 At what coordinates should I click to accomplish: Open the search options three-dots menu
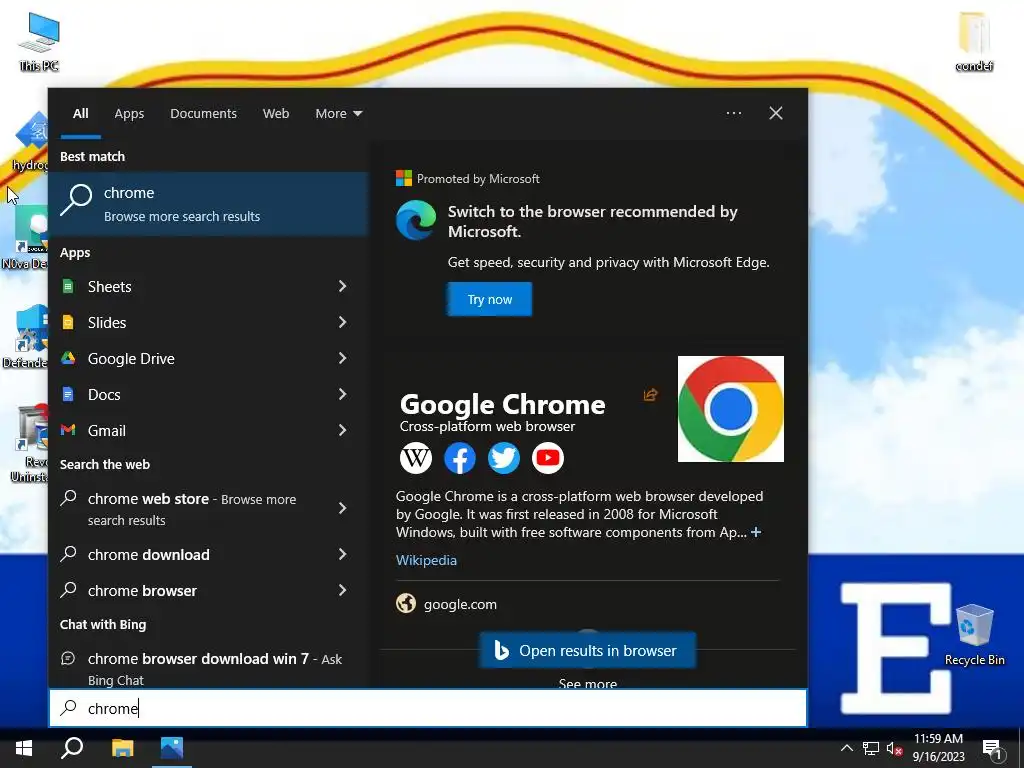click(x=733, y=113)
